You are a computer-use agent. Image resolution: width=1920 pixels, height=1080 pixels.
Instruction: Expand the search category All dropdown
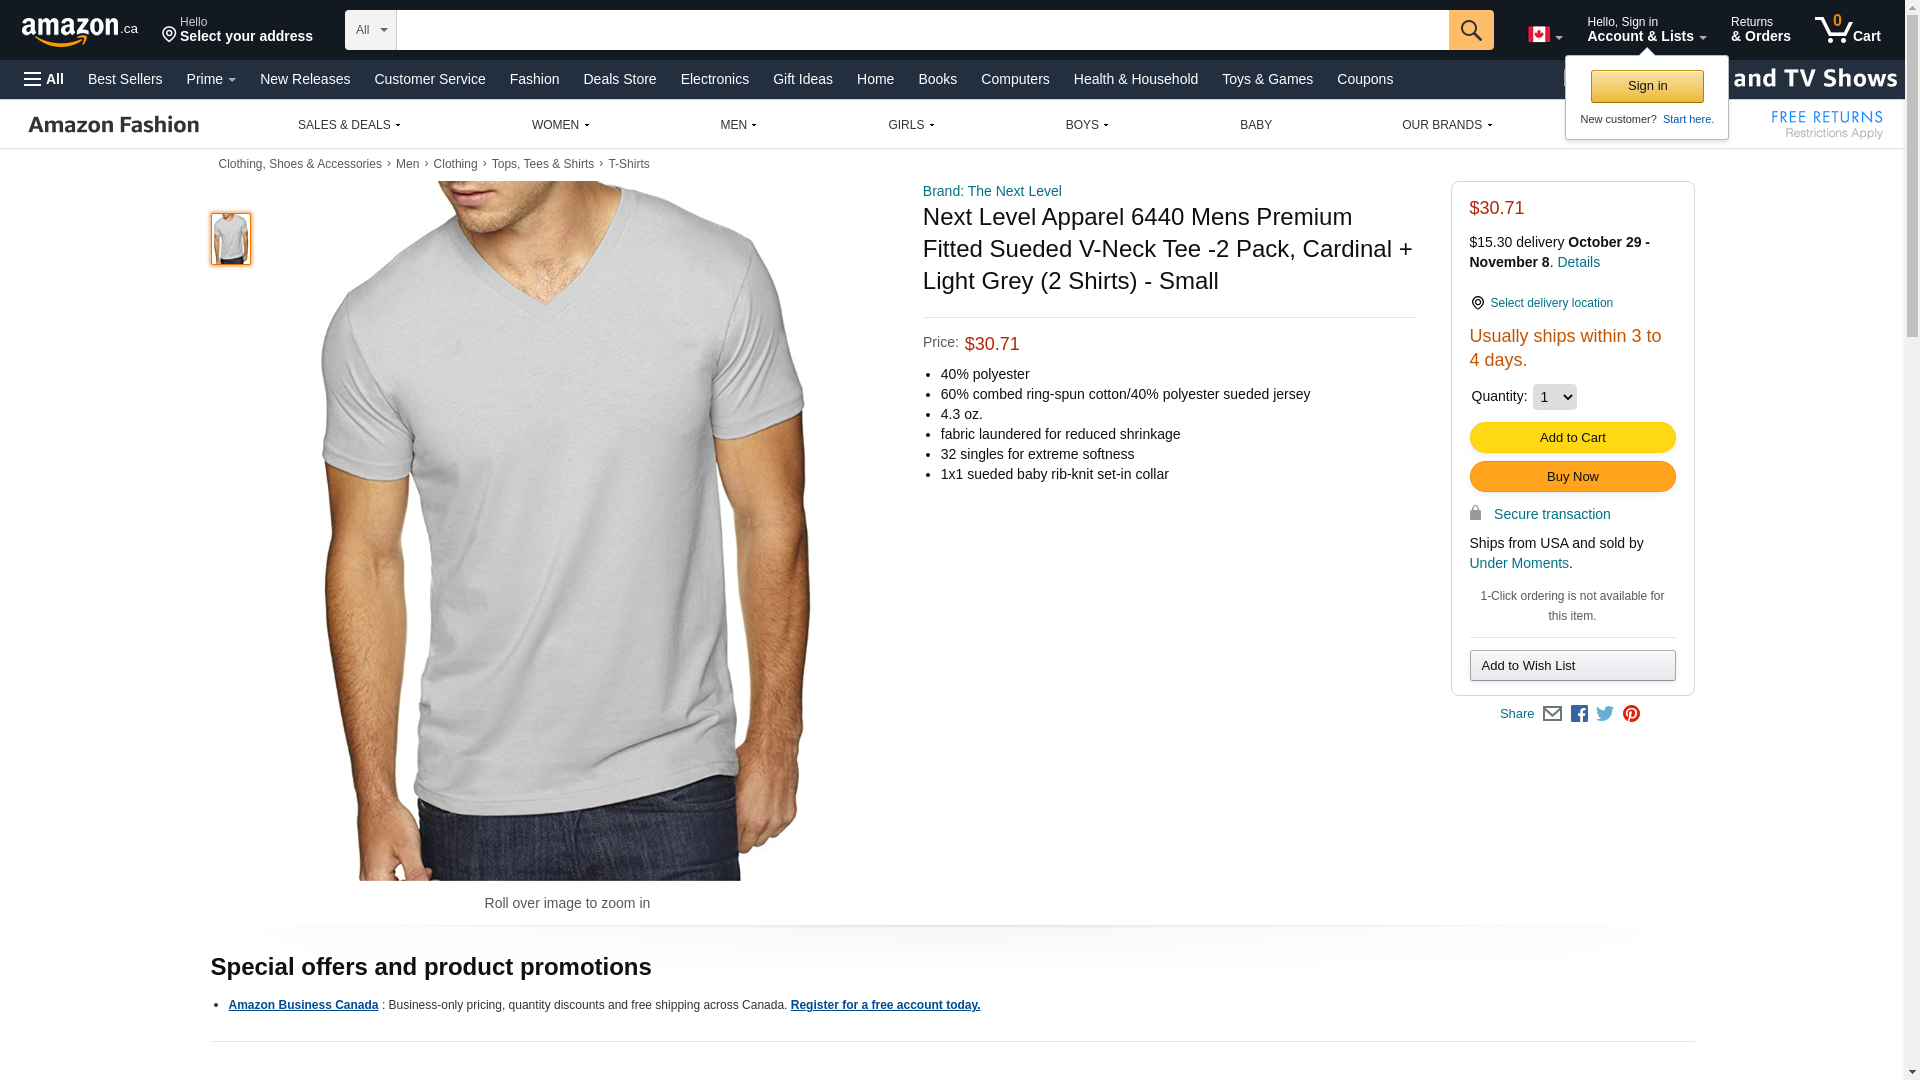[x=370, y=30]
